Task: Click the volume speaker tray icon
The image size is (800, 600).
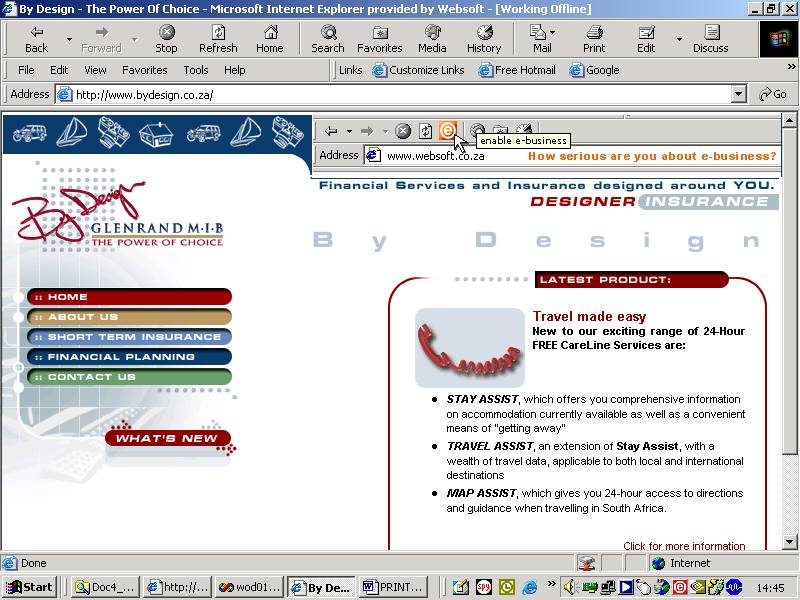Action: pyautogui.click(x=570, y=588)
